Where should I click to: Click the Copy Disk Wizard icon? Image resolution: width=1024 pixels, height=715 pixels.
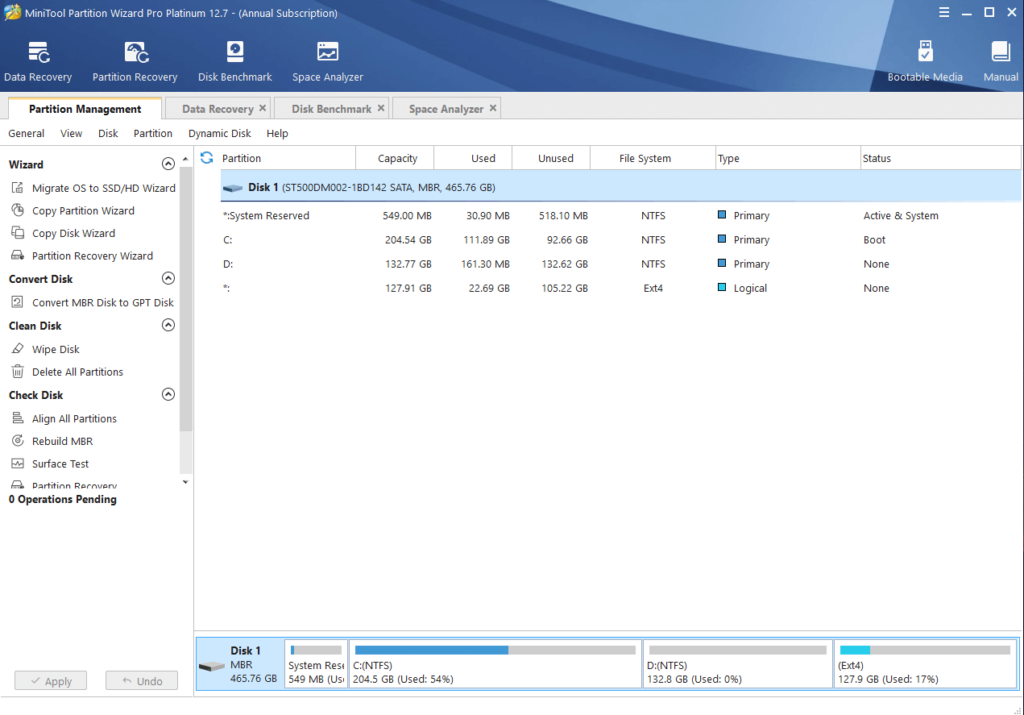tap(18, 233)
